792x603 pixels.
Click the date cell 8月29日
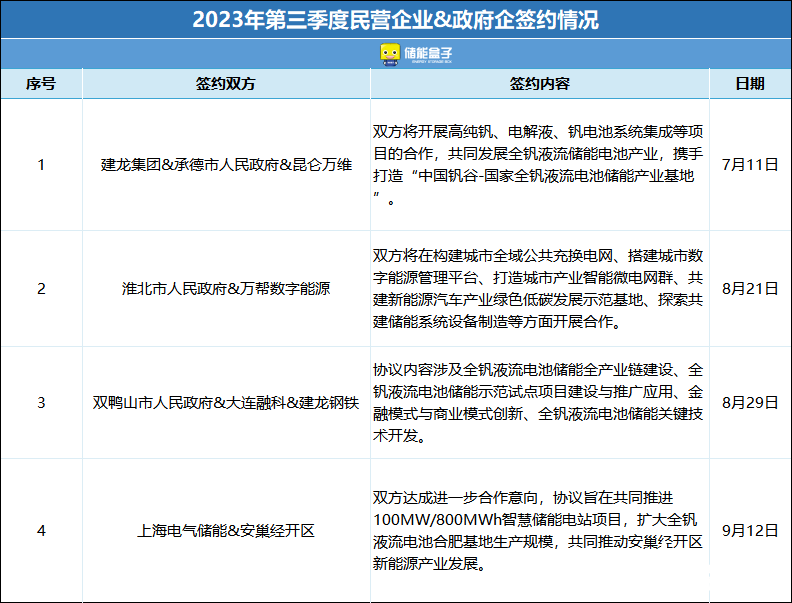coord(750,403)
